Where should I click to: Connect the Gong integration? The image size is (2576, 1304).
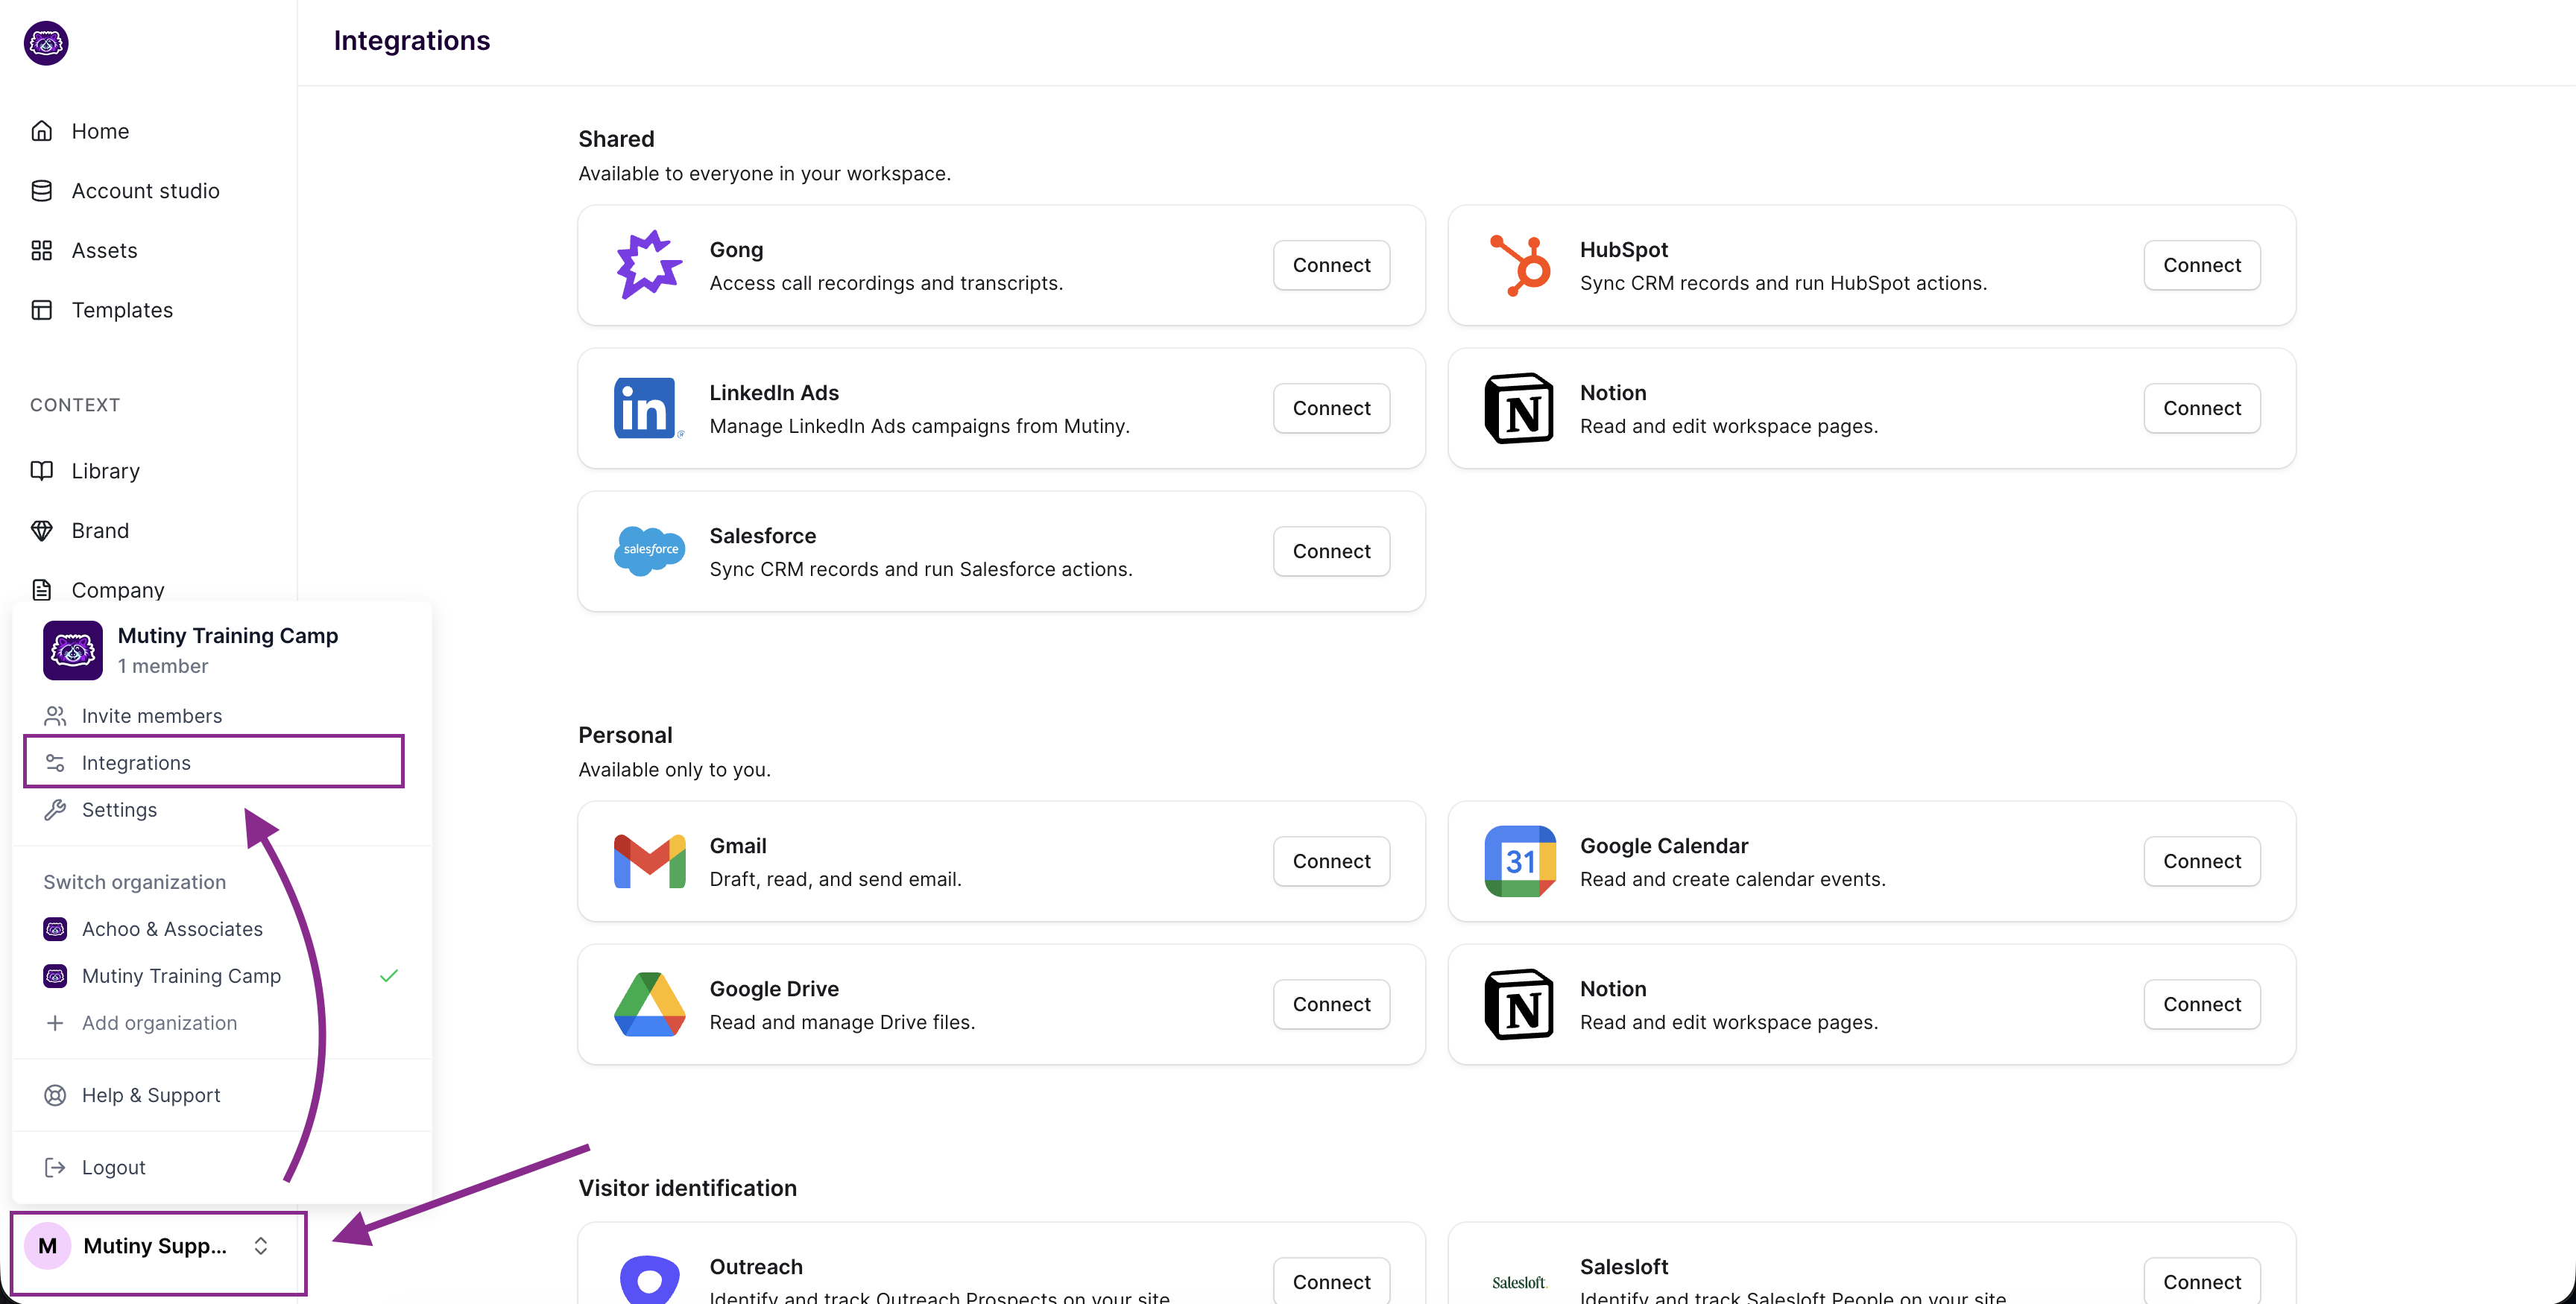coord(1331,265)
